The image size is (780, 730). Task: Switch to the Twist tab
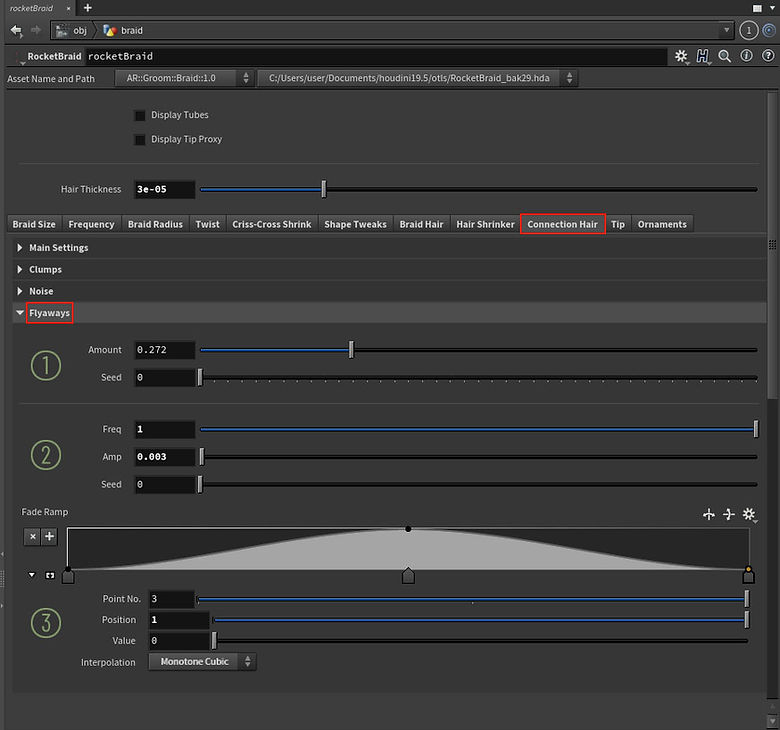(x=207, y=224)
